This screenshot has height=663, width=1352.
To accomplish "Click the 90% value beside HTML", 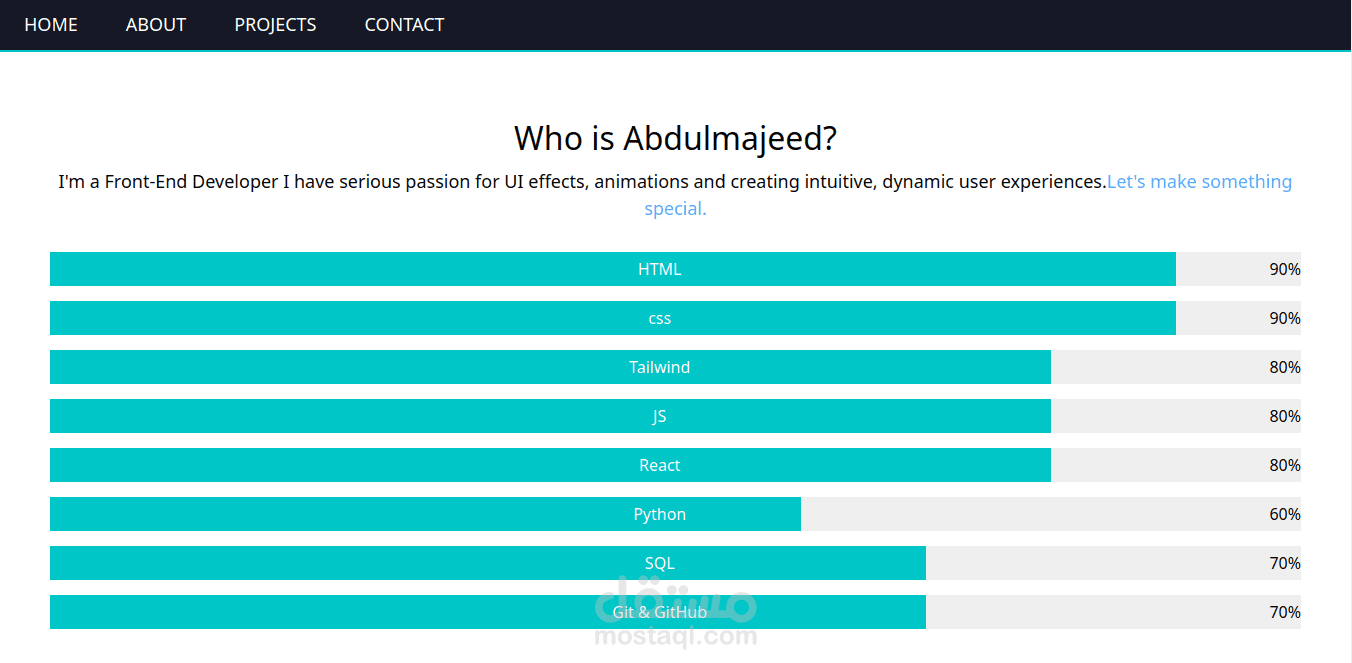I will click(x=1284, y=269).
